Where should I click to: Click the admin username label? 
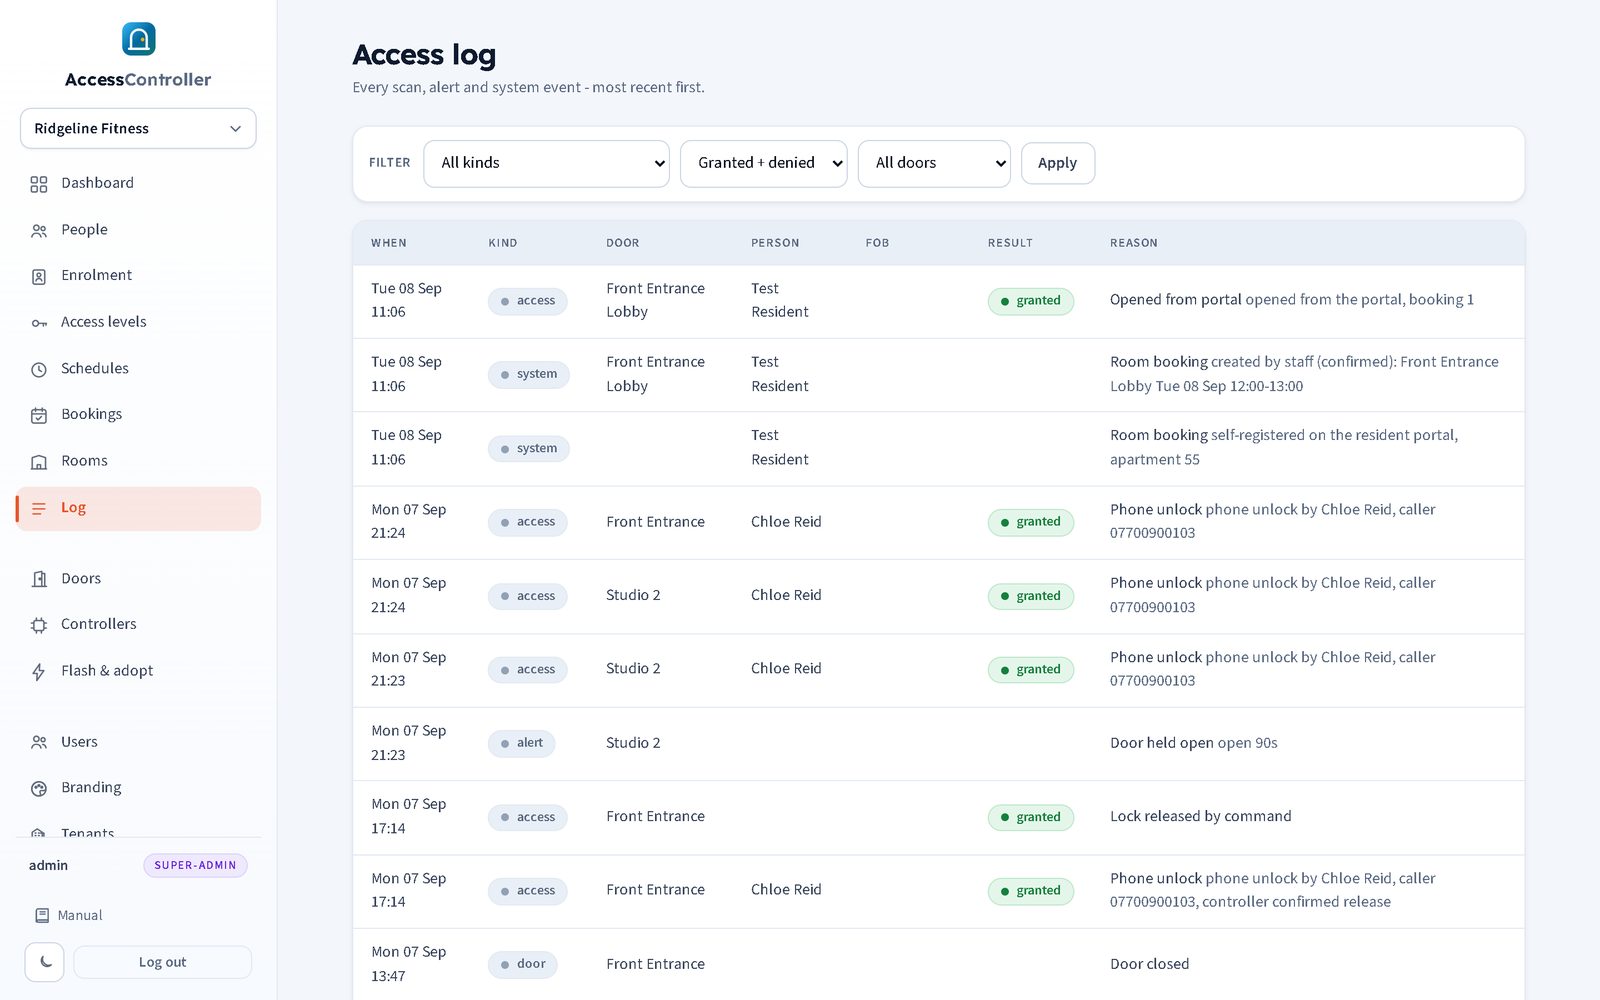[x=48, y=865]
